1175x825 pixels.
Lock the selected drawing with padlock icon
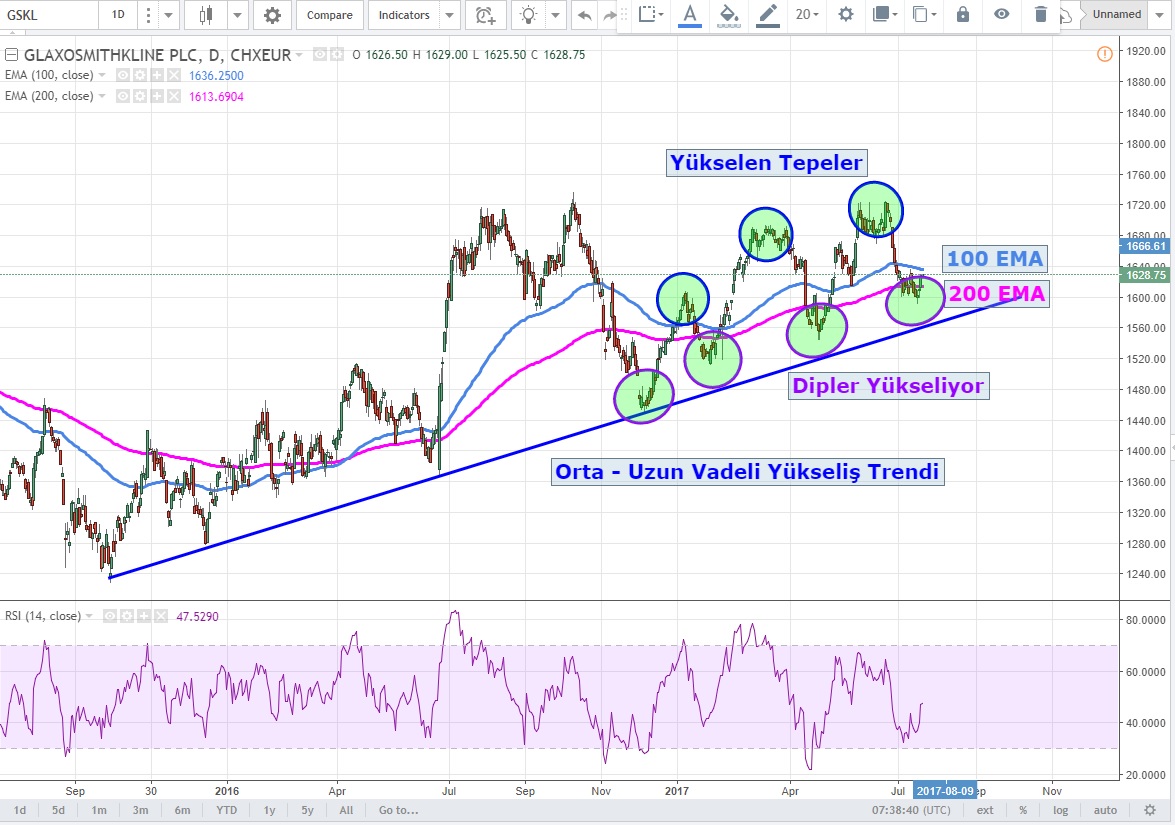[x=962, y=14]
